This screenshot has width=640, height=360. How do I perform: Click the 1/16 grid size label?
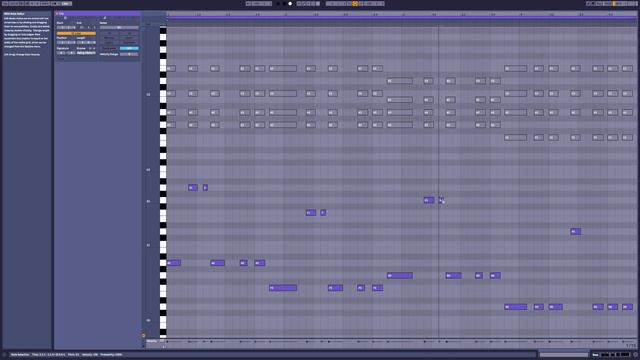coord(631,346)
